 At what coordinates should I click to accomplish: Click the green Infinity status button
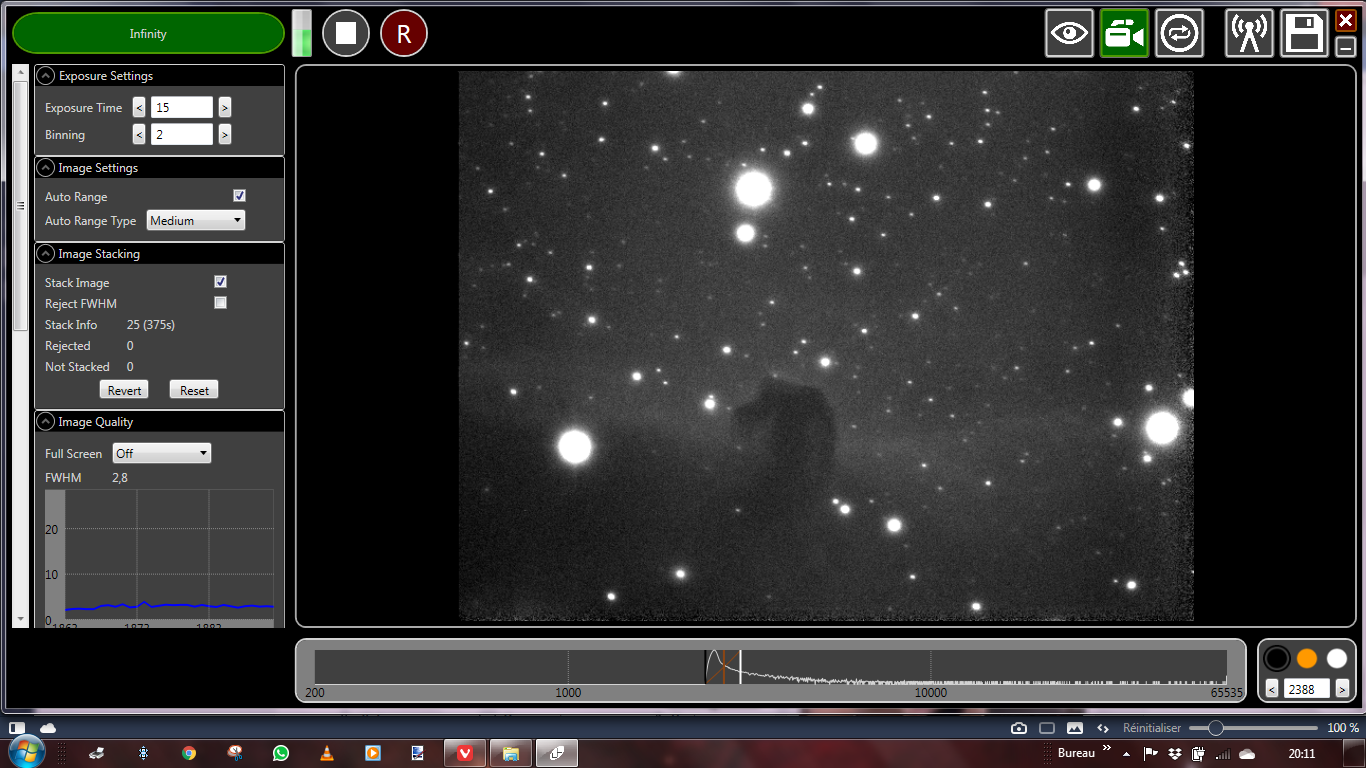pos(148,33)
